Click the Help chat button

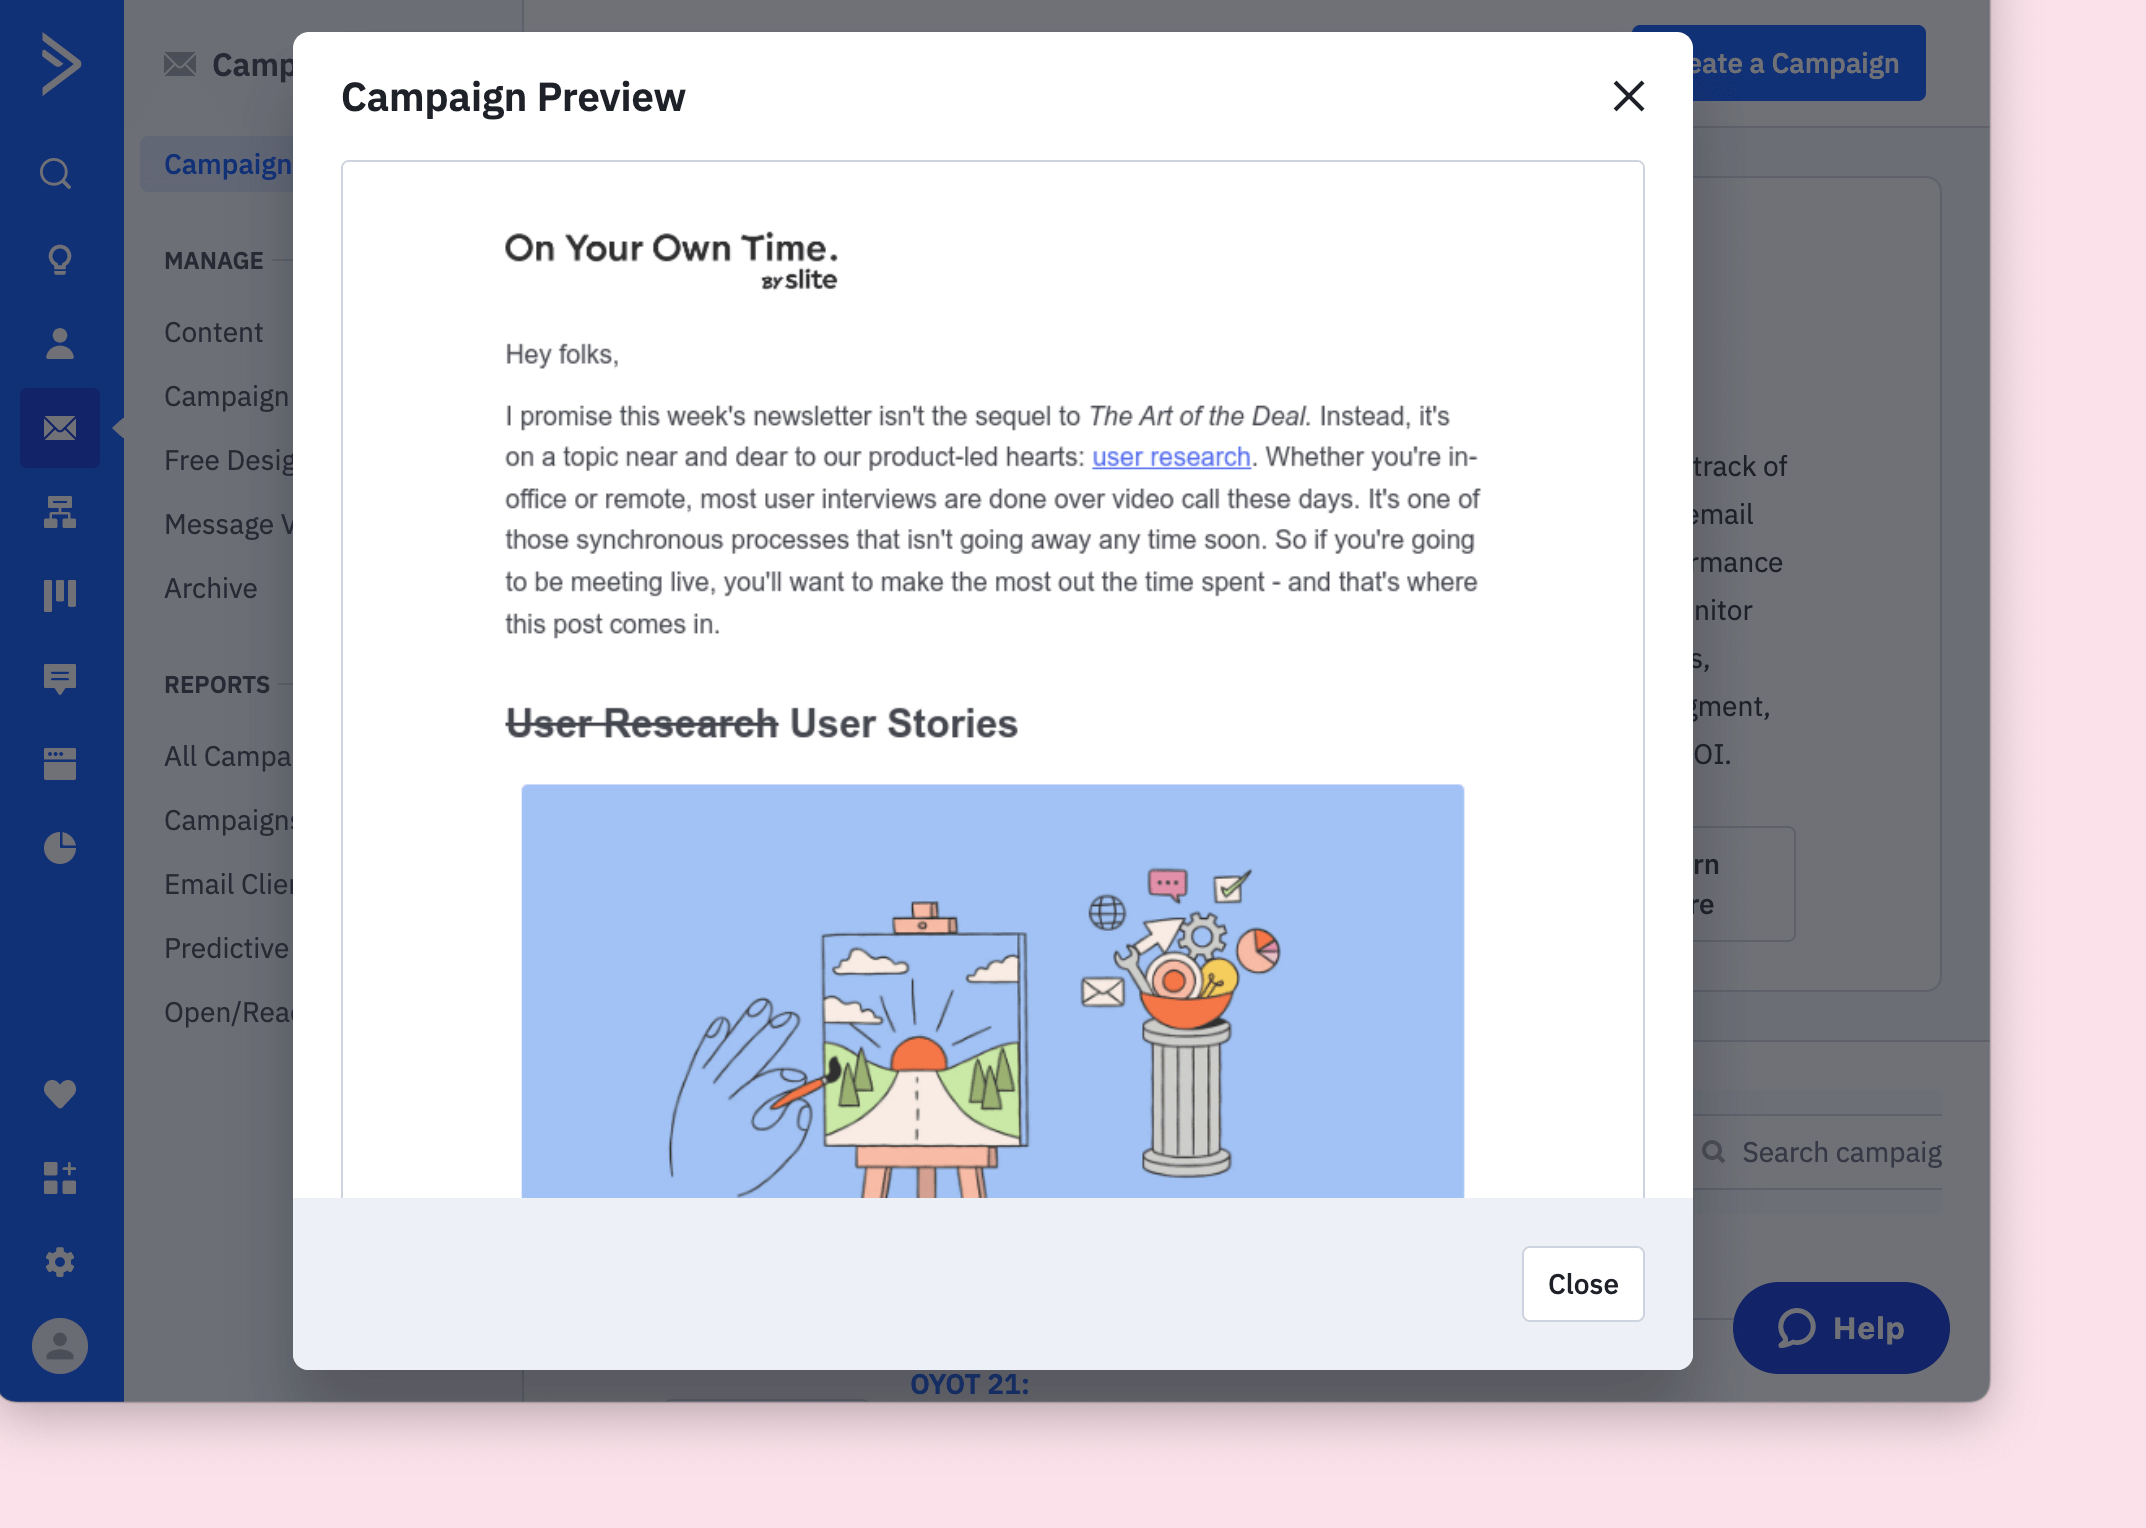(x=1840, y=1328)
